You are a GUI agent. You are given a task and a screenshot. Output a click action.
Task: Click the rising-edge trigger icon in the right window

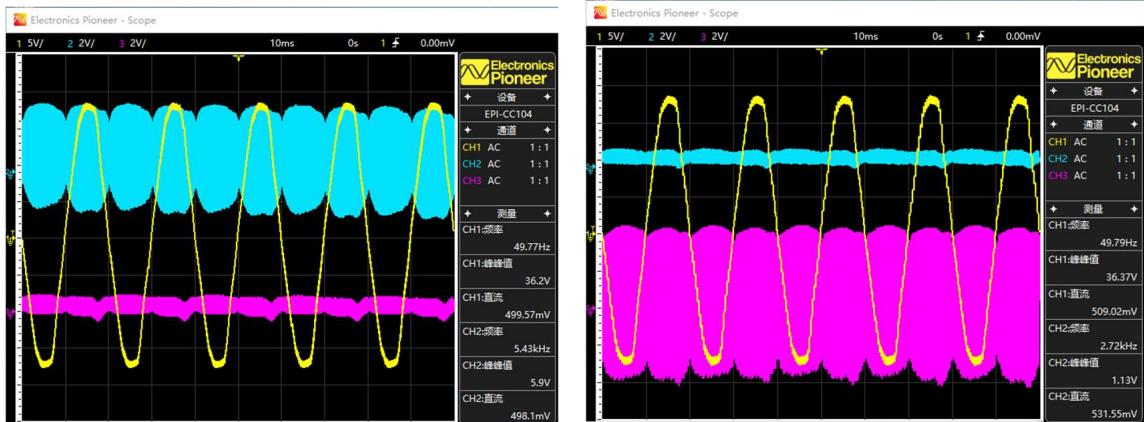[980, 36]
